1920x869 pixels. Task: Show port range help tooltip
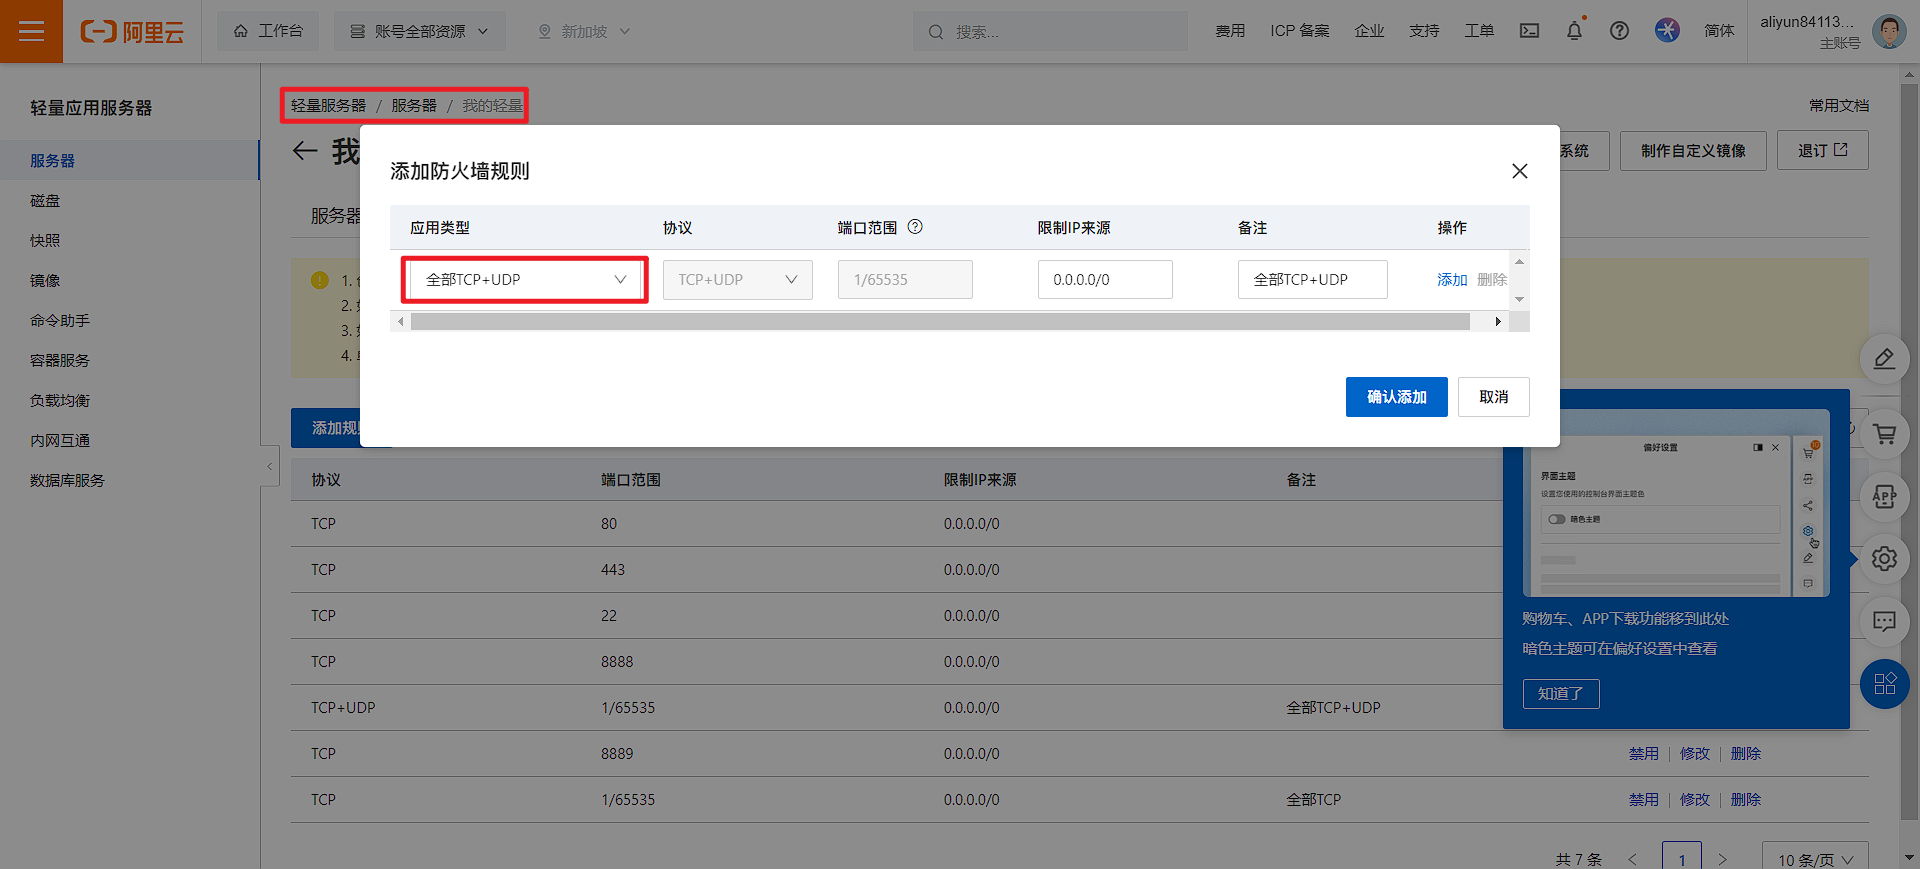click(915, 227)
